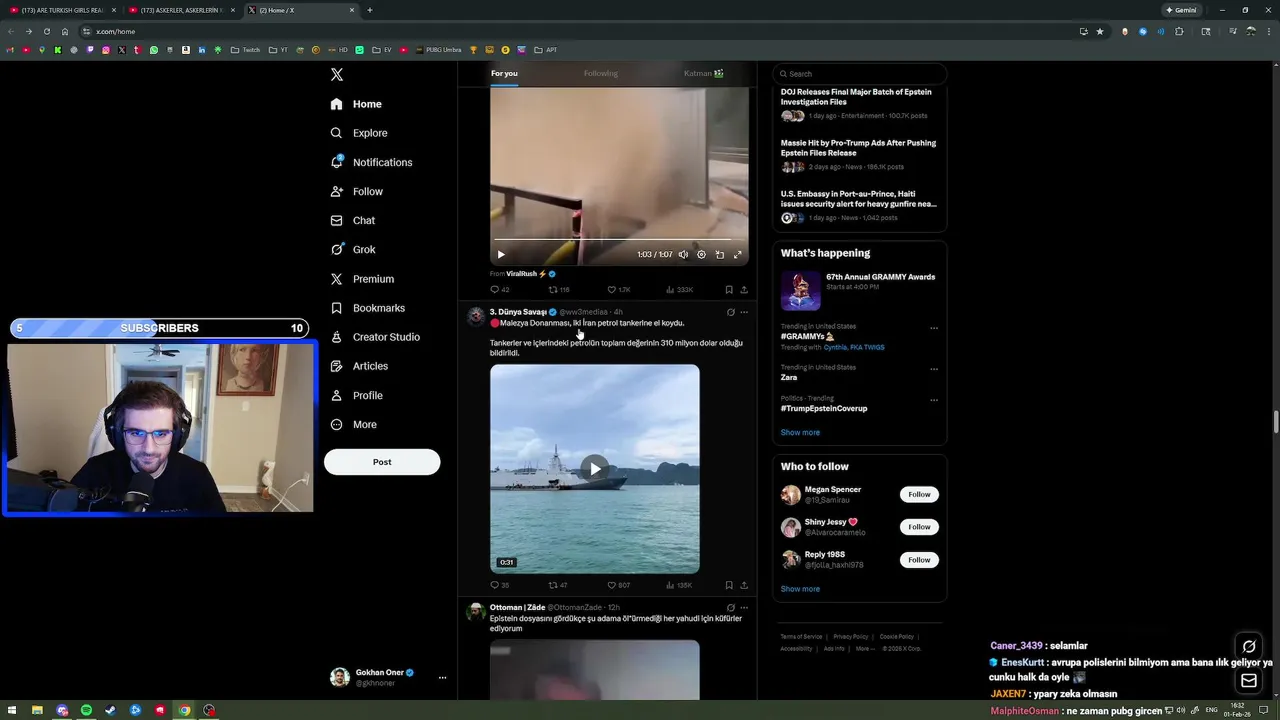Image resolution: width=1280 pixels, height=720 pixels.
Task: Open ViralRush video playback settings gear
Action: pyautogui.click(x=701, y=254)
